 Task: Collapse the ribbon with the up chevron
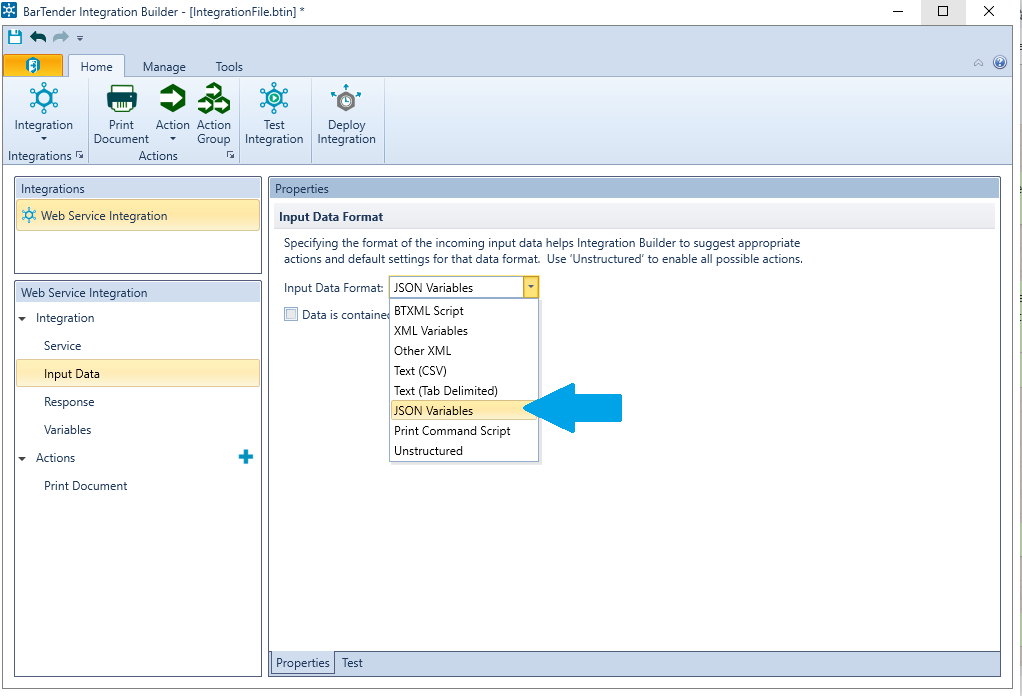point(978,63)
